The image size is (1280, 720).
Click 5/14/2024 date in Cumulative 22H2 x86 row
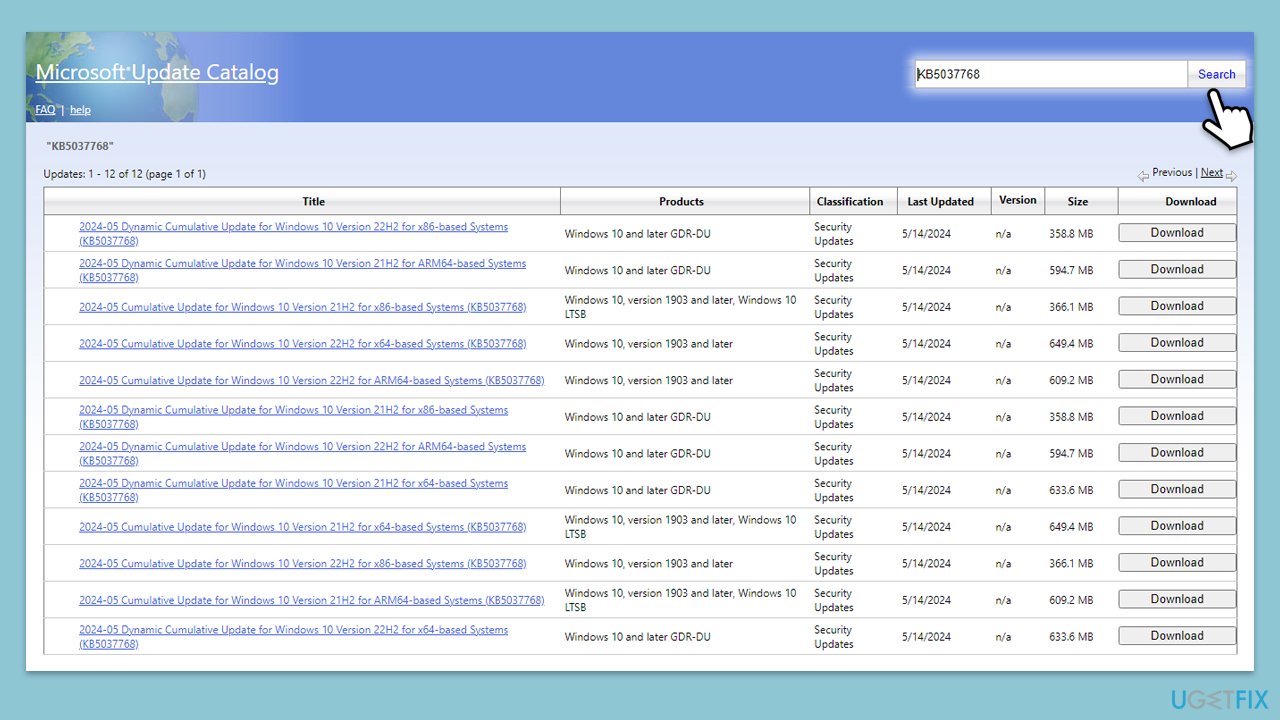click(926, 564)
